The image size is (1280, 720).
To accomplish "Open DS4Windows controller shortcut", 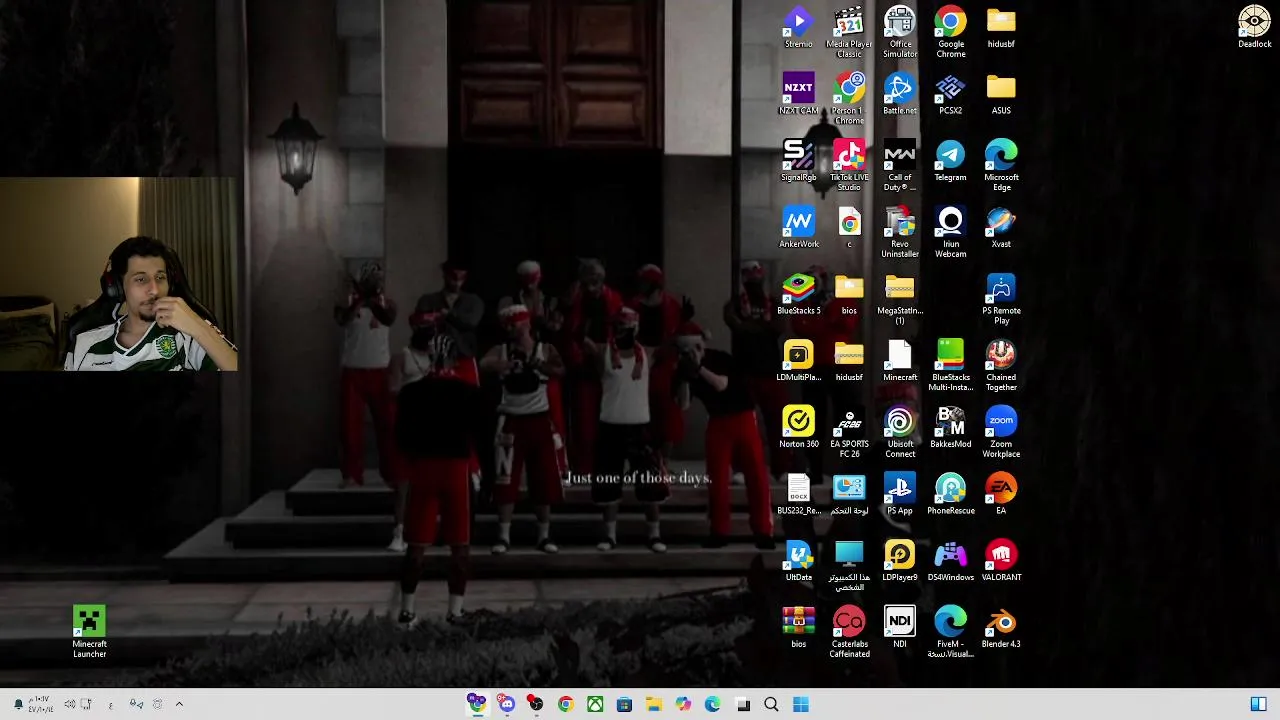I will click(x=950, y=561).
